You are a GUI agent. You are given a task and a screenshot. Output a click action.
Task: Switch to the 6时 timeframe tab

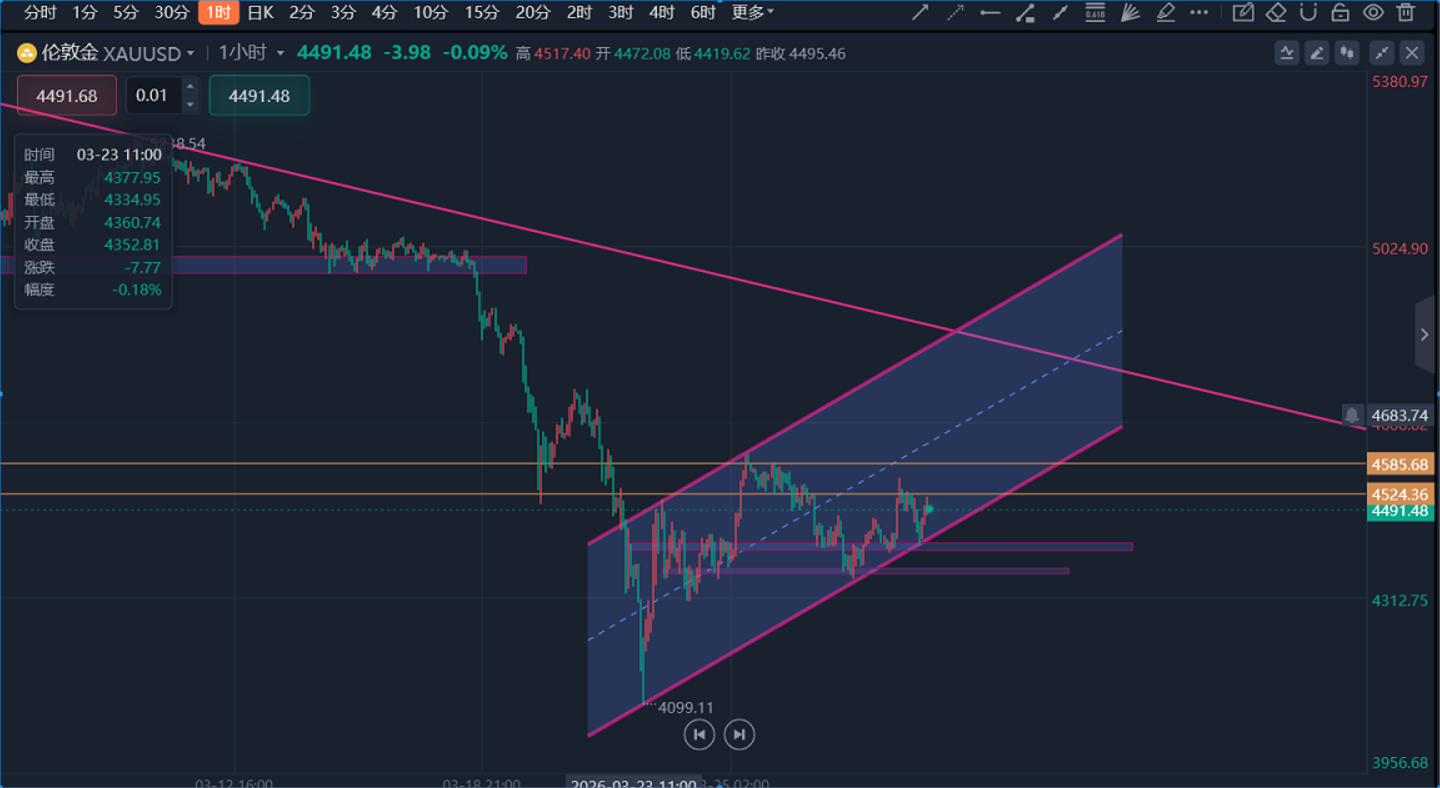(703, 13)
